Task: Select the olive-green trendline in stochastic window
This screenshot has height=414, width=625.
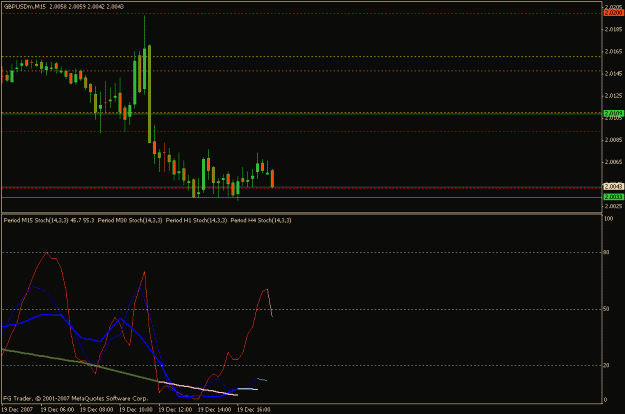Action: click(80, 361)
